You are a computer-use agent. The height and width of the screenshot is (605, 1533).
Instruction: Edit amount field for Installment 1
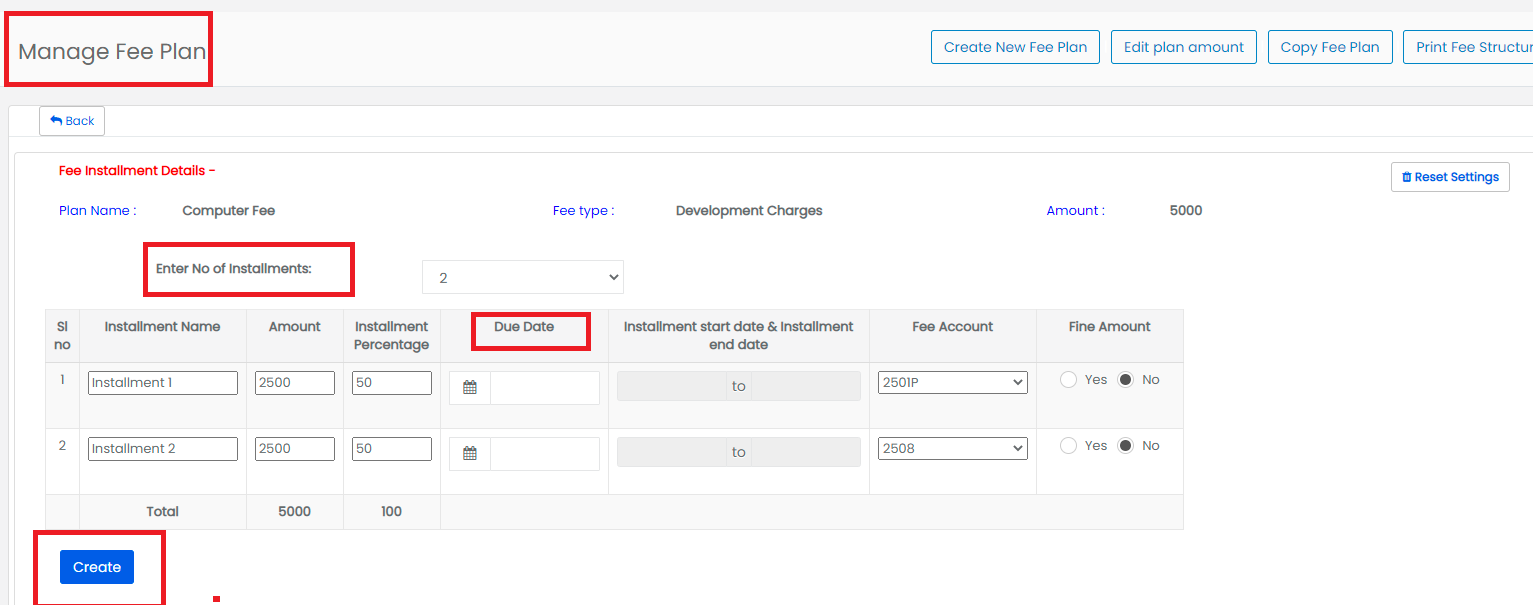point(295,383)
